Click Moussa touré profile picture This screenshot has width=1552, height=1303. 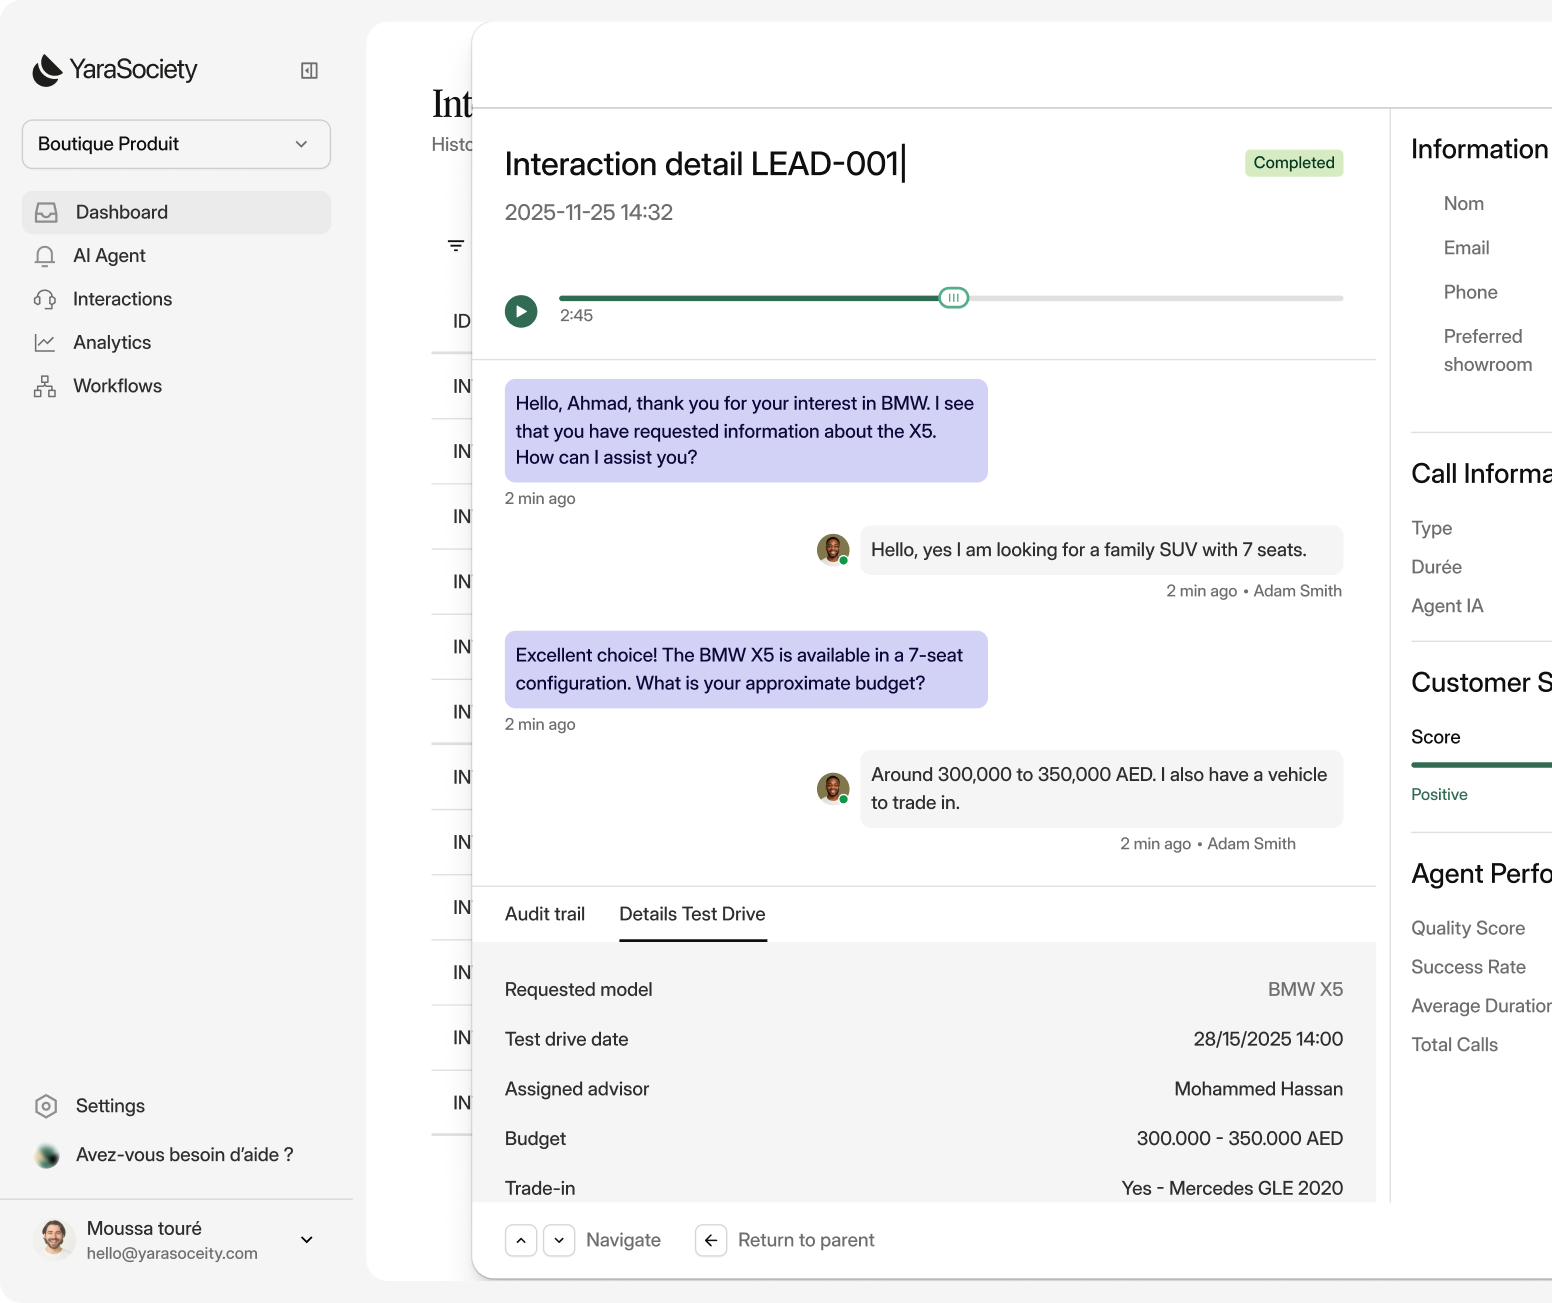[54, 1238]
